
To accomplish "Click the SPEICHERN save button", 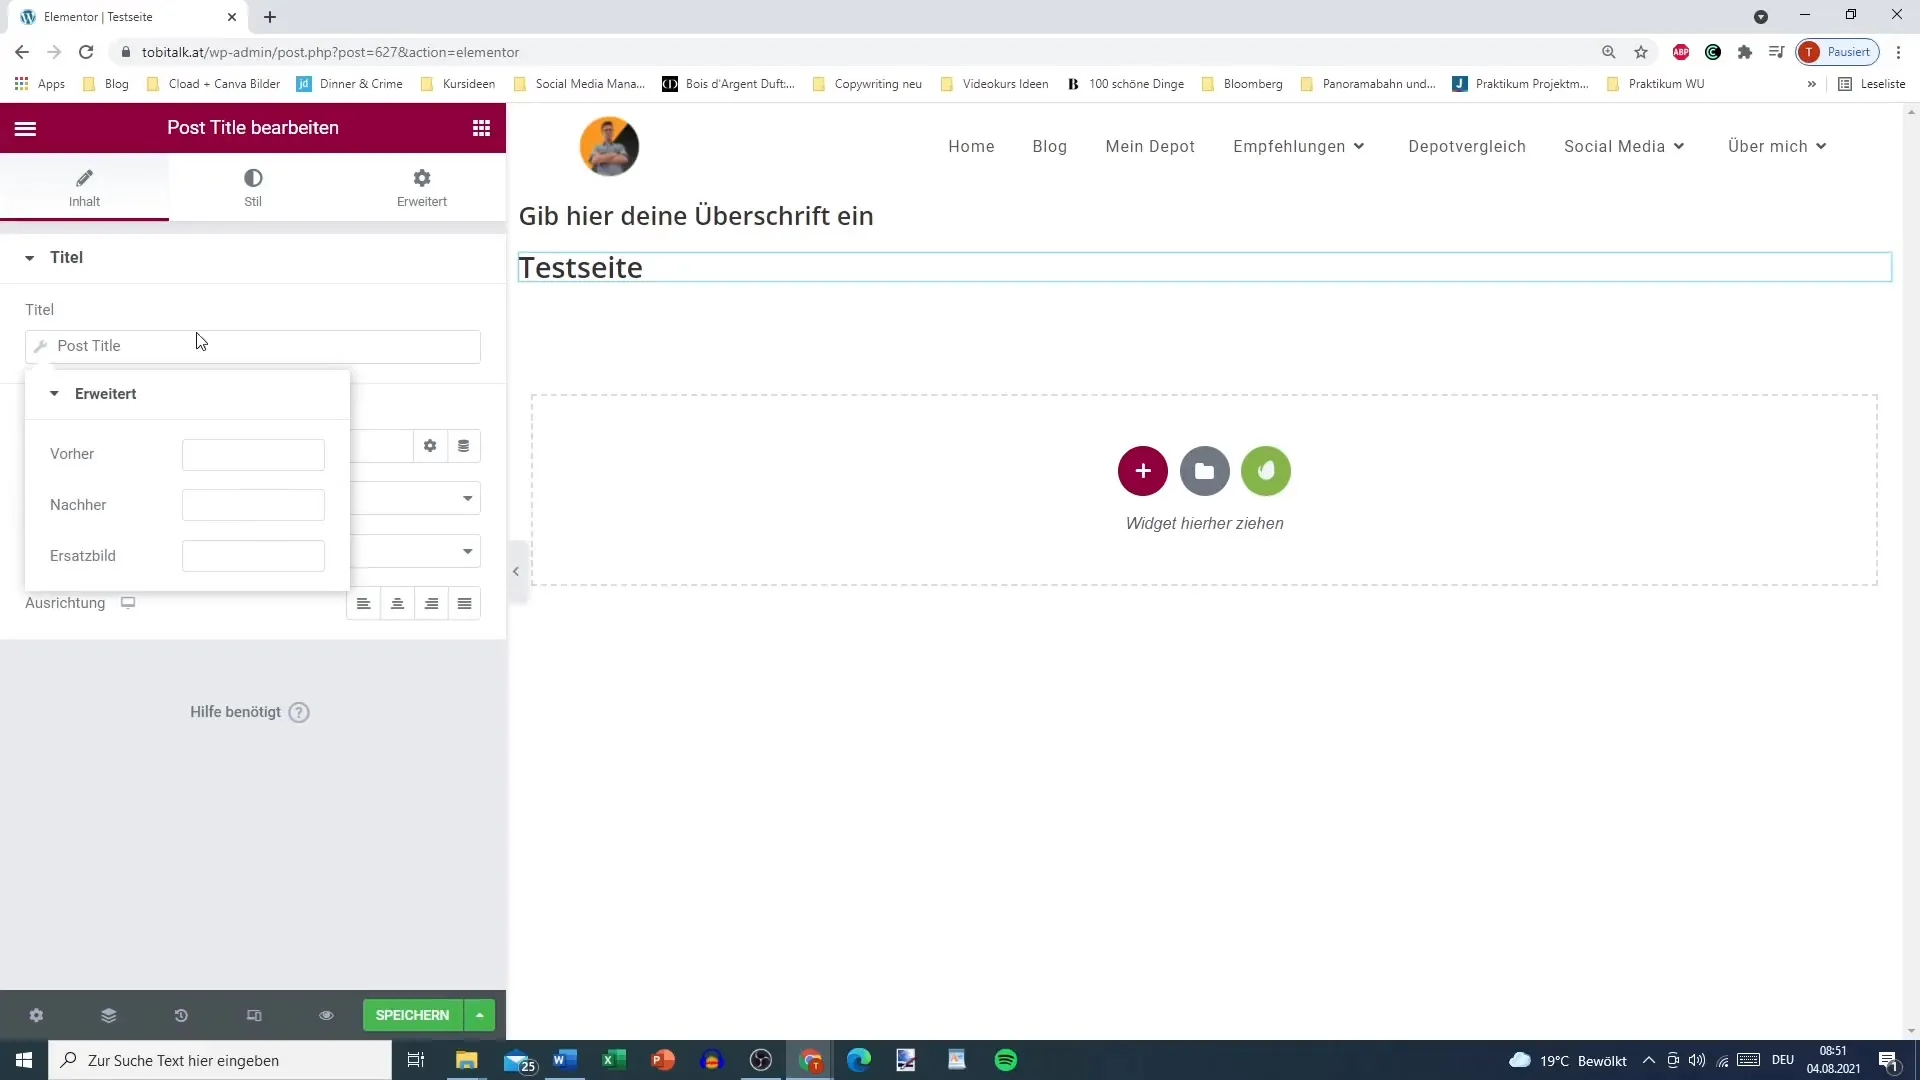I will point(413,1015).
